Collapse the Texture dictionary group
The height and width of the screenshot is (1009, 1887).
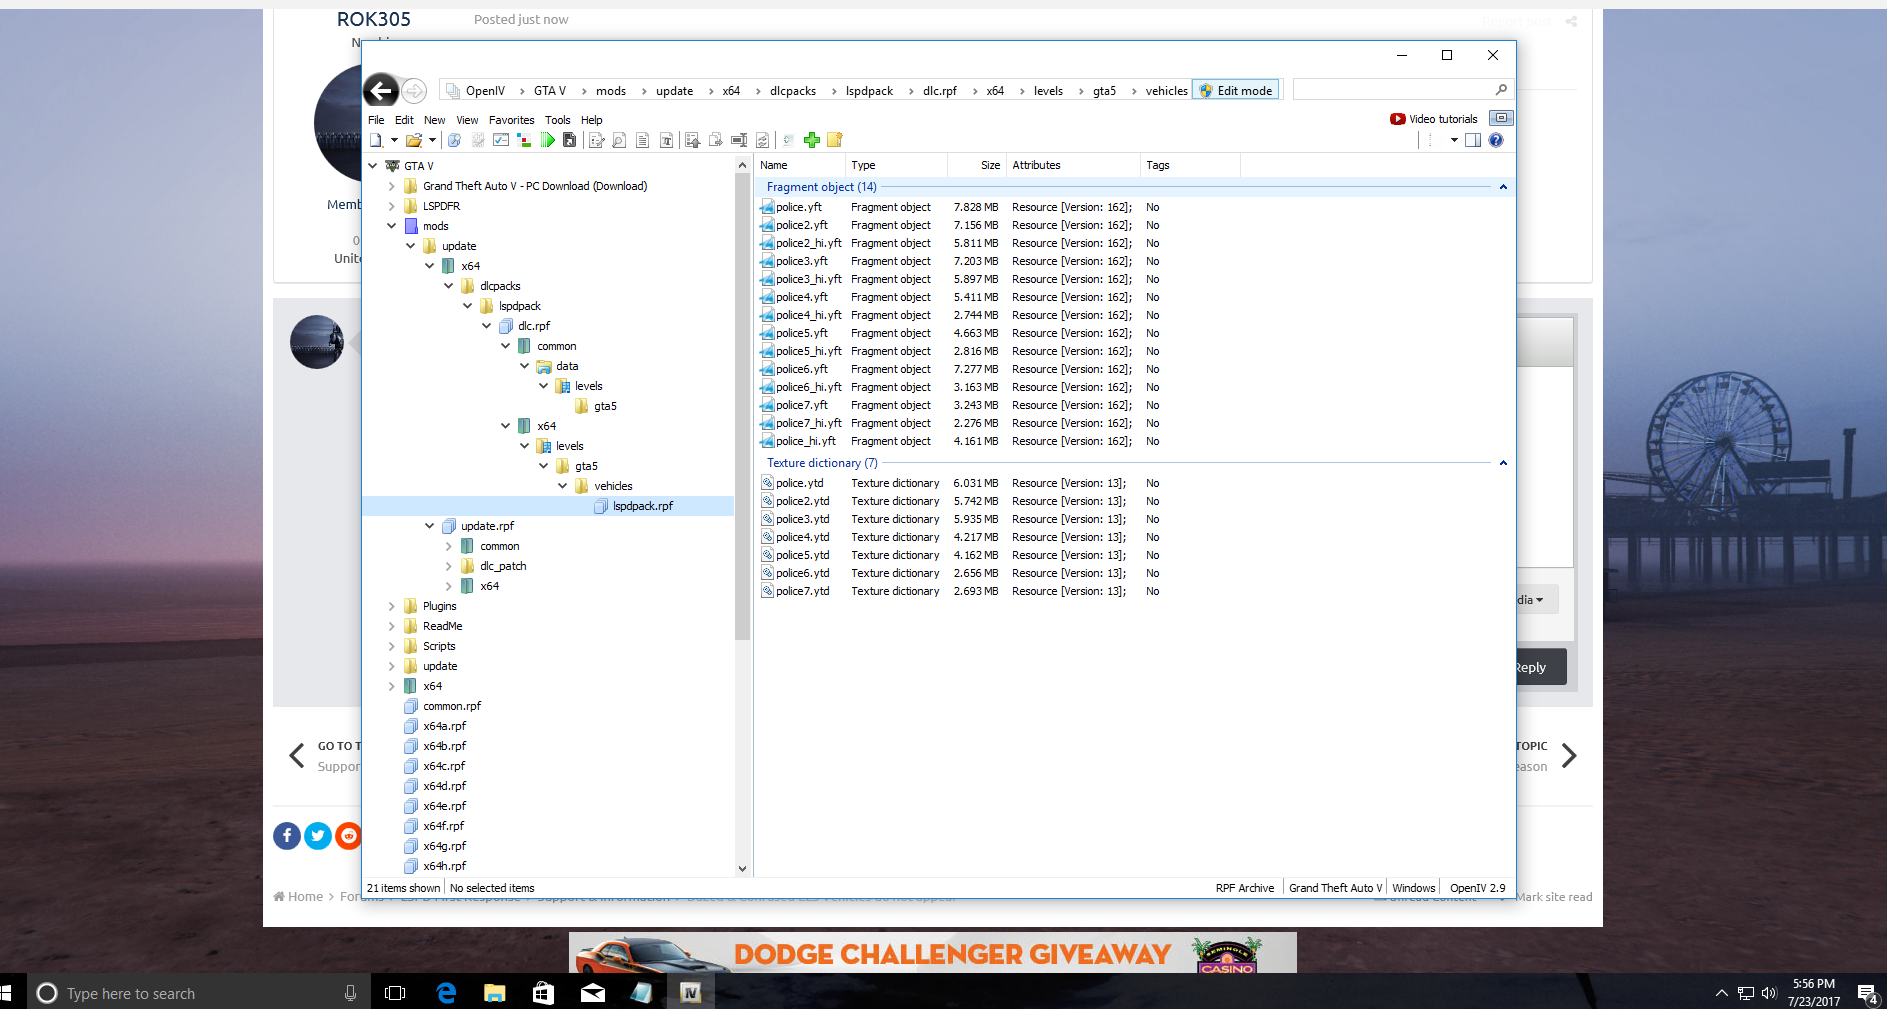1502,463
